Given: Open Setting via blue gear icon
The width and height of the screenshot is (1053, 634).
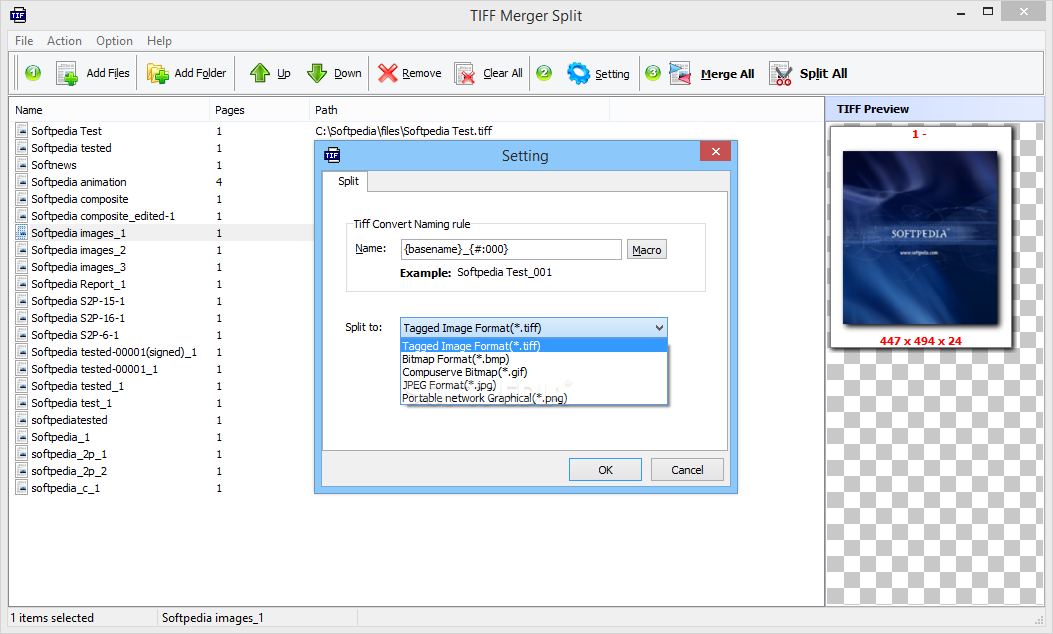Looking at the screenshot, I should coord(578,73).
